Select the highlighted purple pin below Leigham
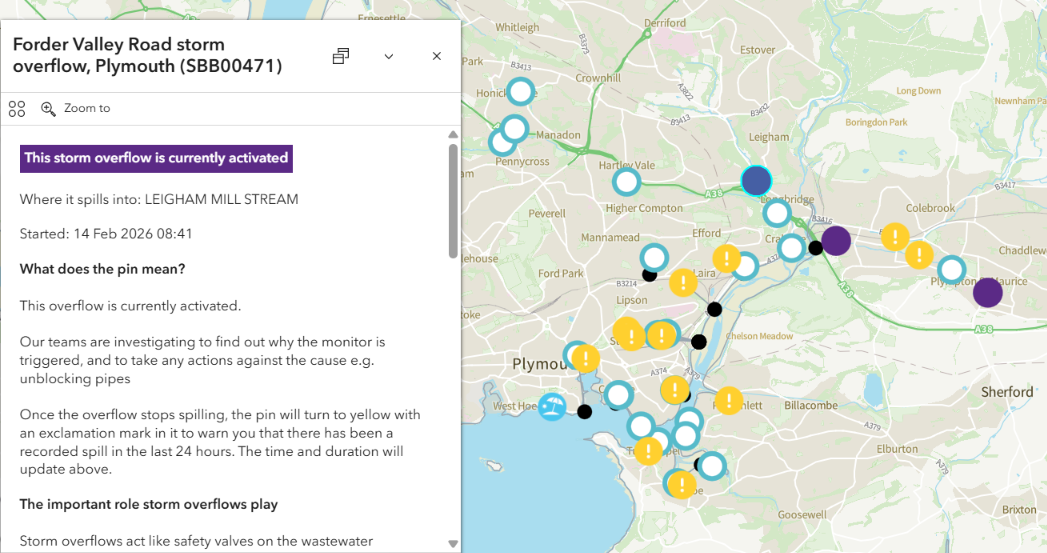Viewport: 1047px width, 553px height. pyautogui.click(x=757, y=180)
